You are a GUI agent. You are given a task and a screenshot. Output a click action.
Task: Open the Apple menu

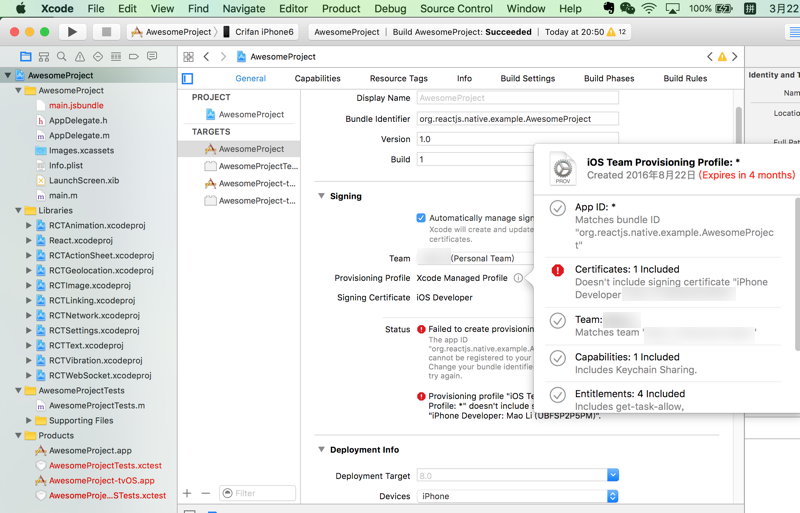click(x=21, y=8)
